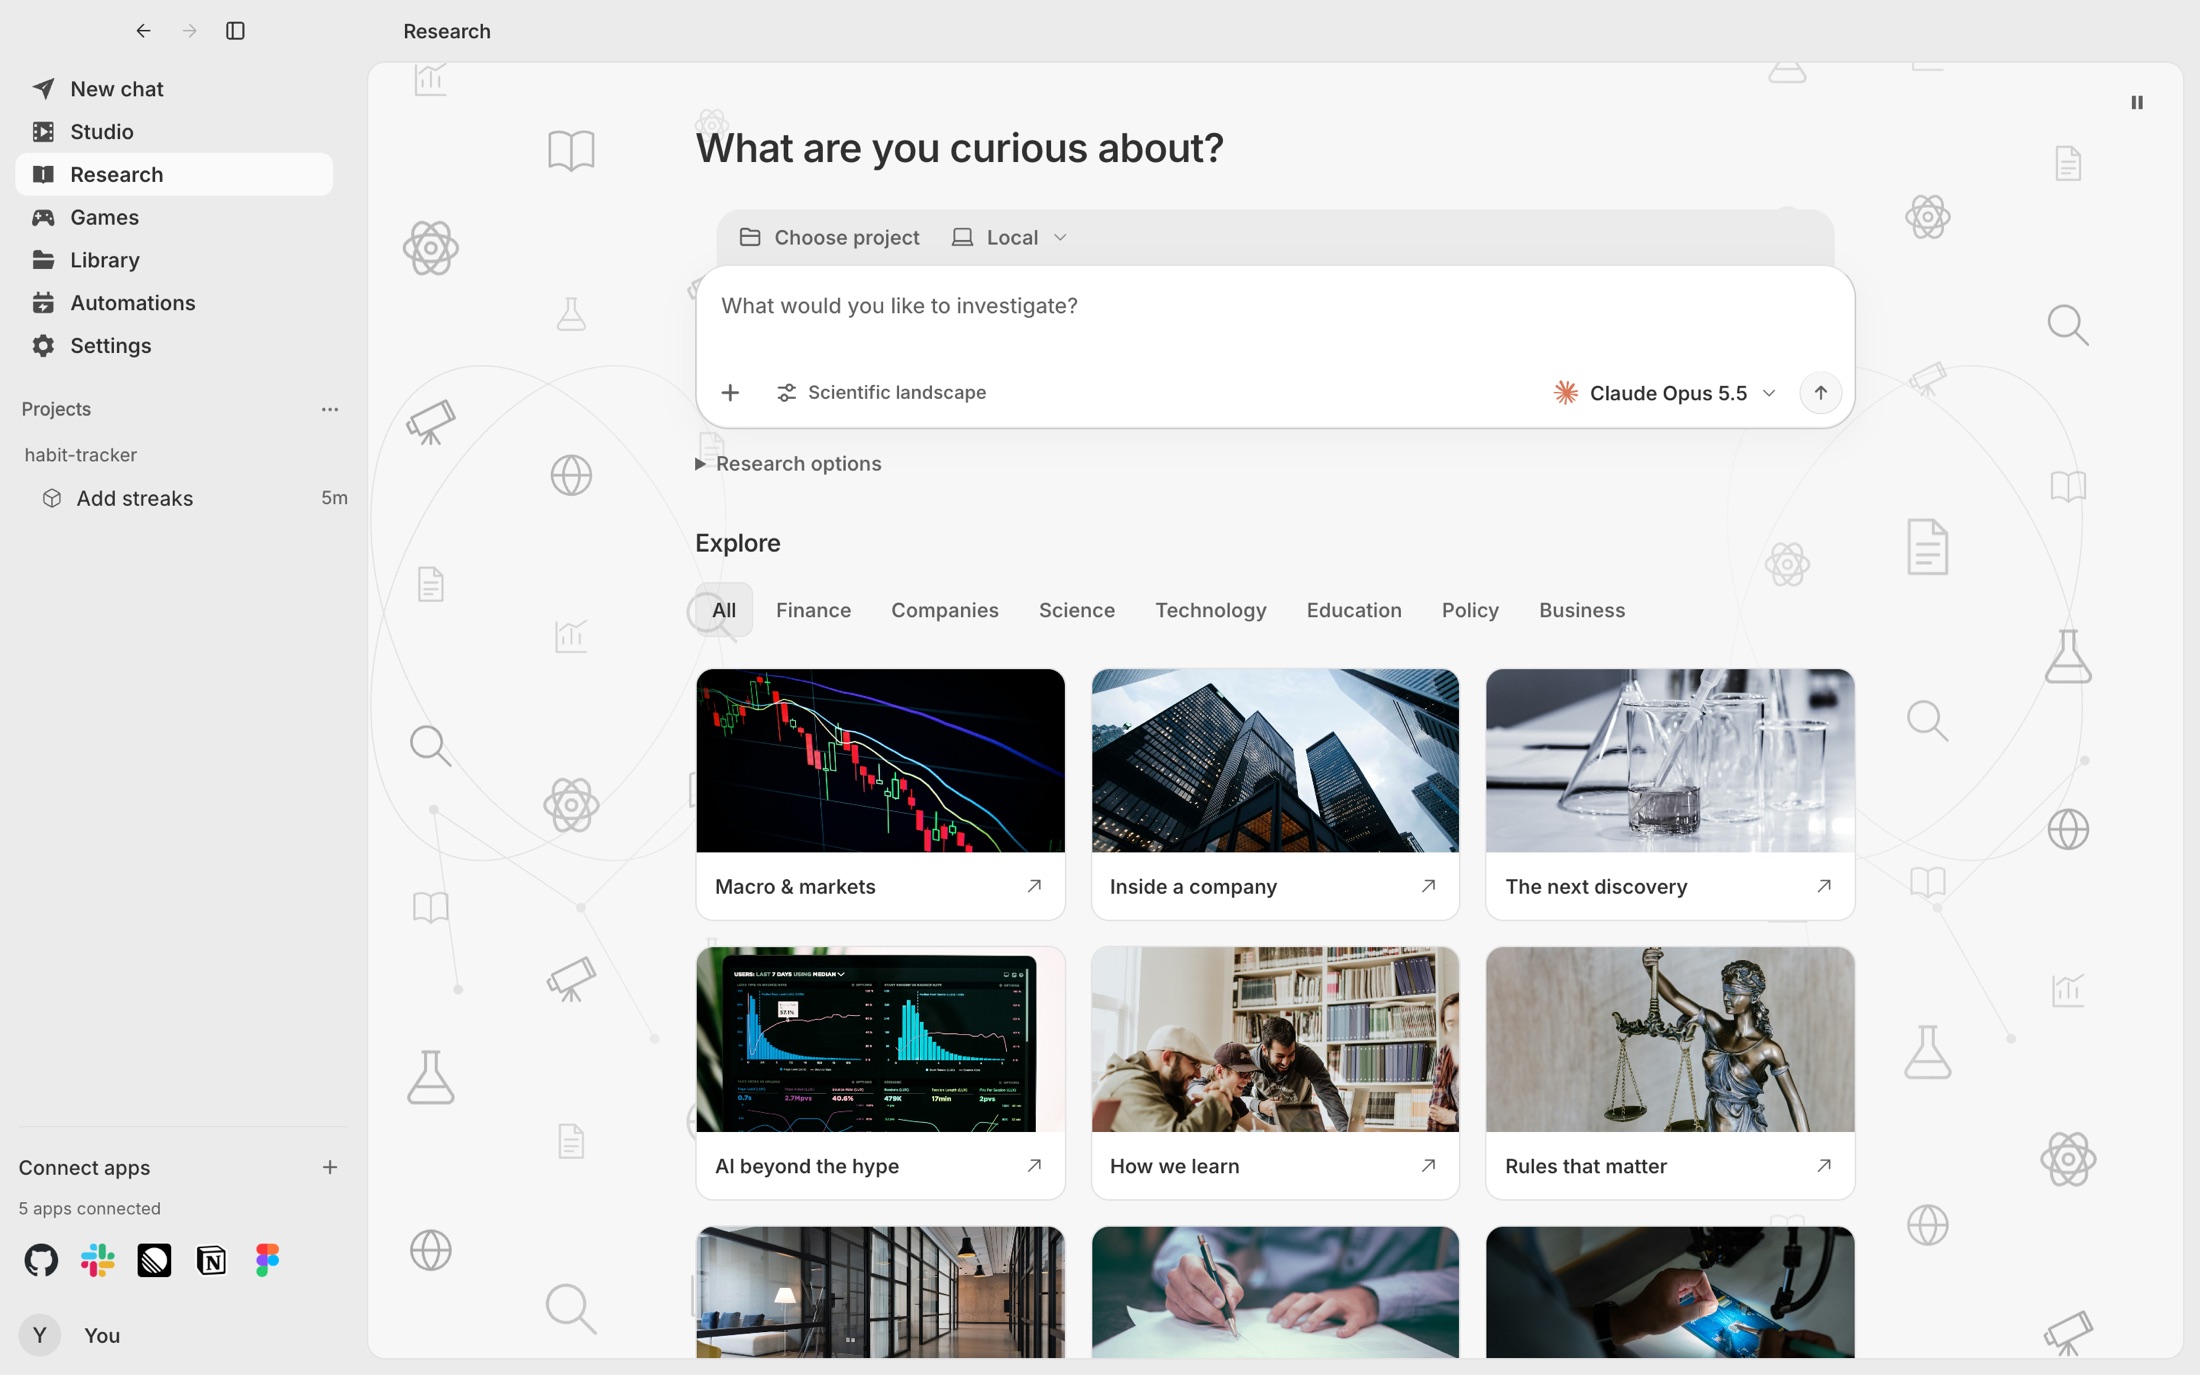This screenshot has height=1375, width=2200.
Task: Open the Macro & markets arrow icon
Action: pos(1034,886)
